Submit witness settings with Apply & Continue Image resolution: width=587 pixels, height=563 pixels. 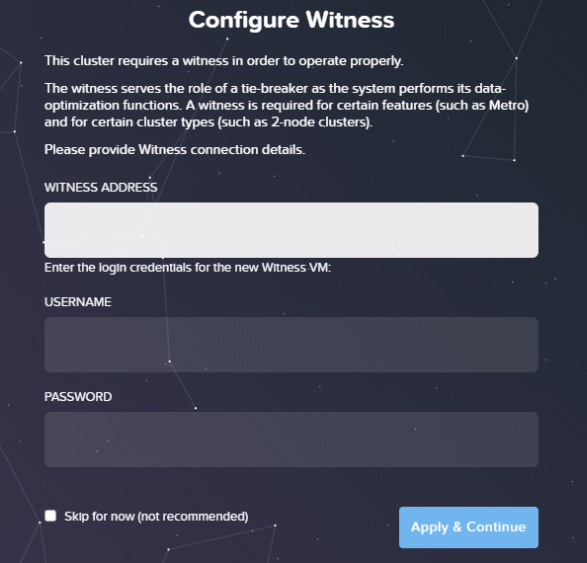point(469,527)
